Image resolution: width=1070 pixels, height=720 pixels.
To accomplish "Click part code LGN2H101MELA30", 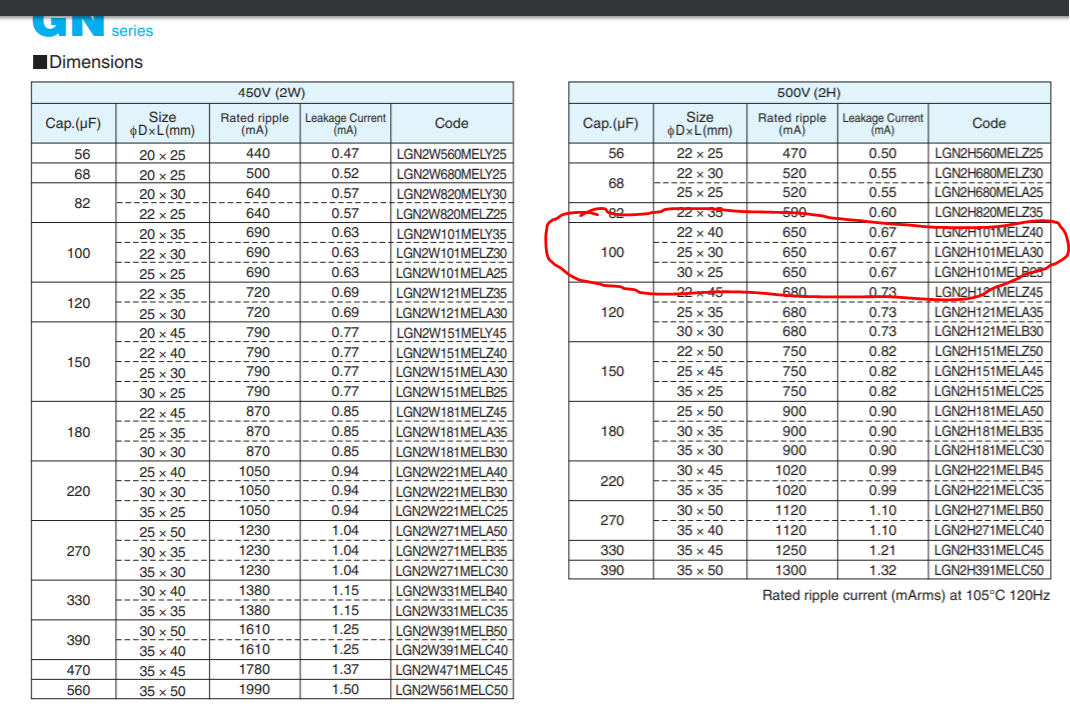I will click(988, 253).
